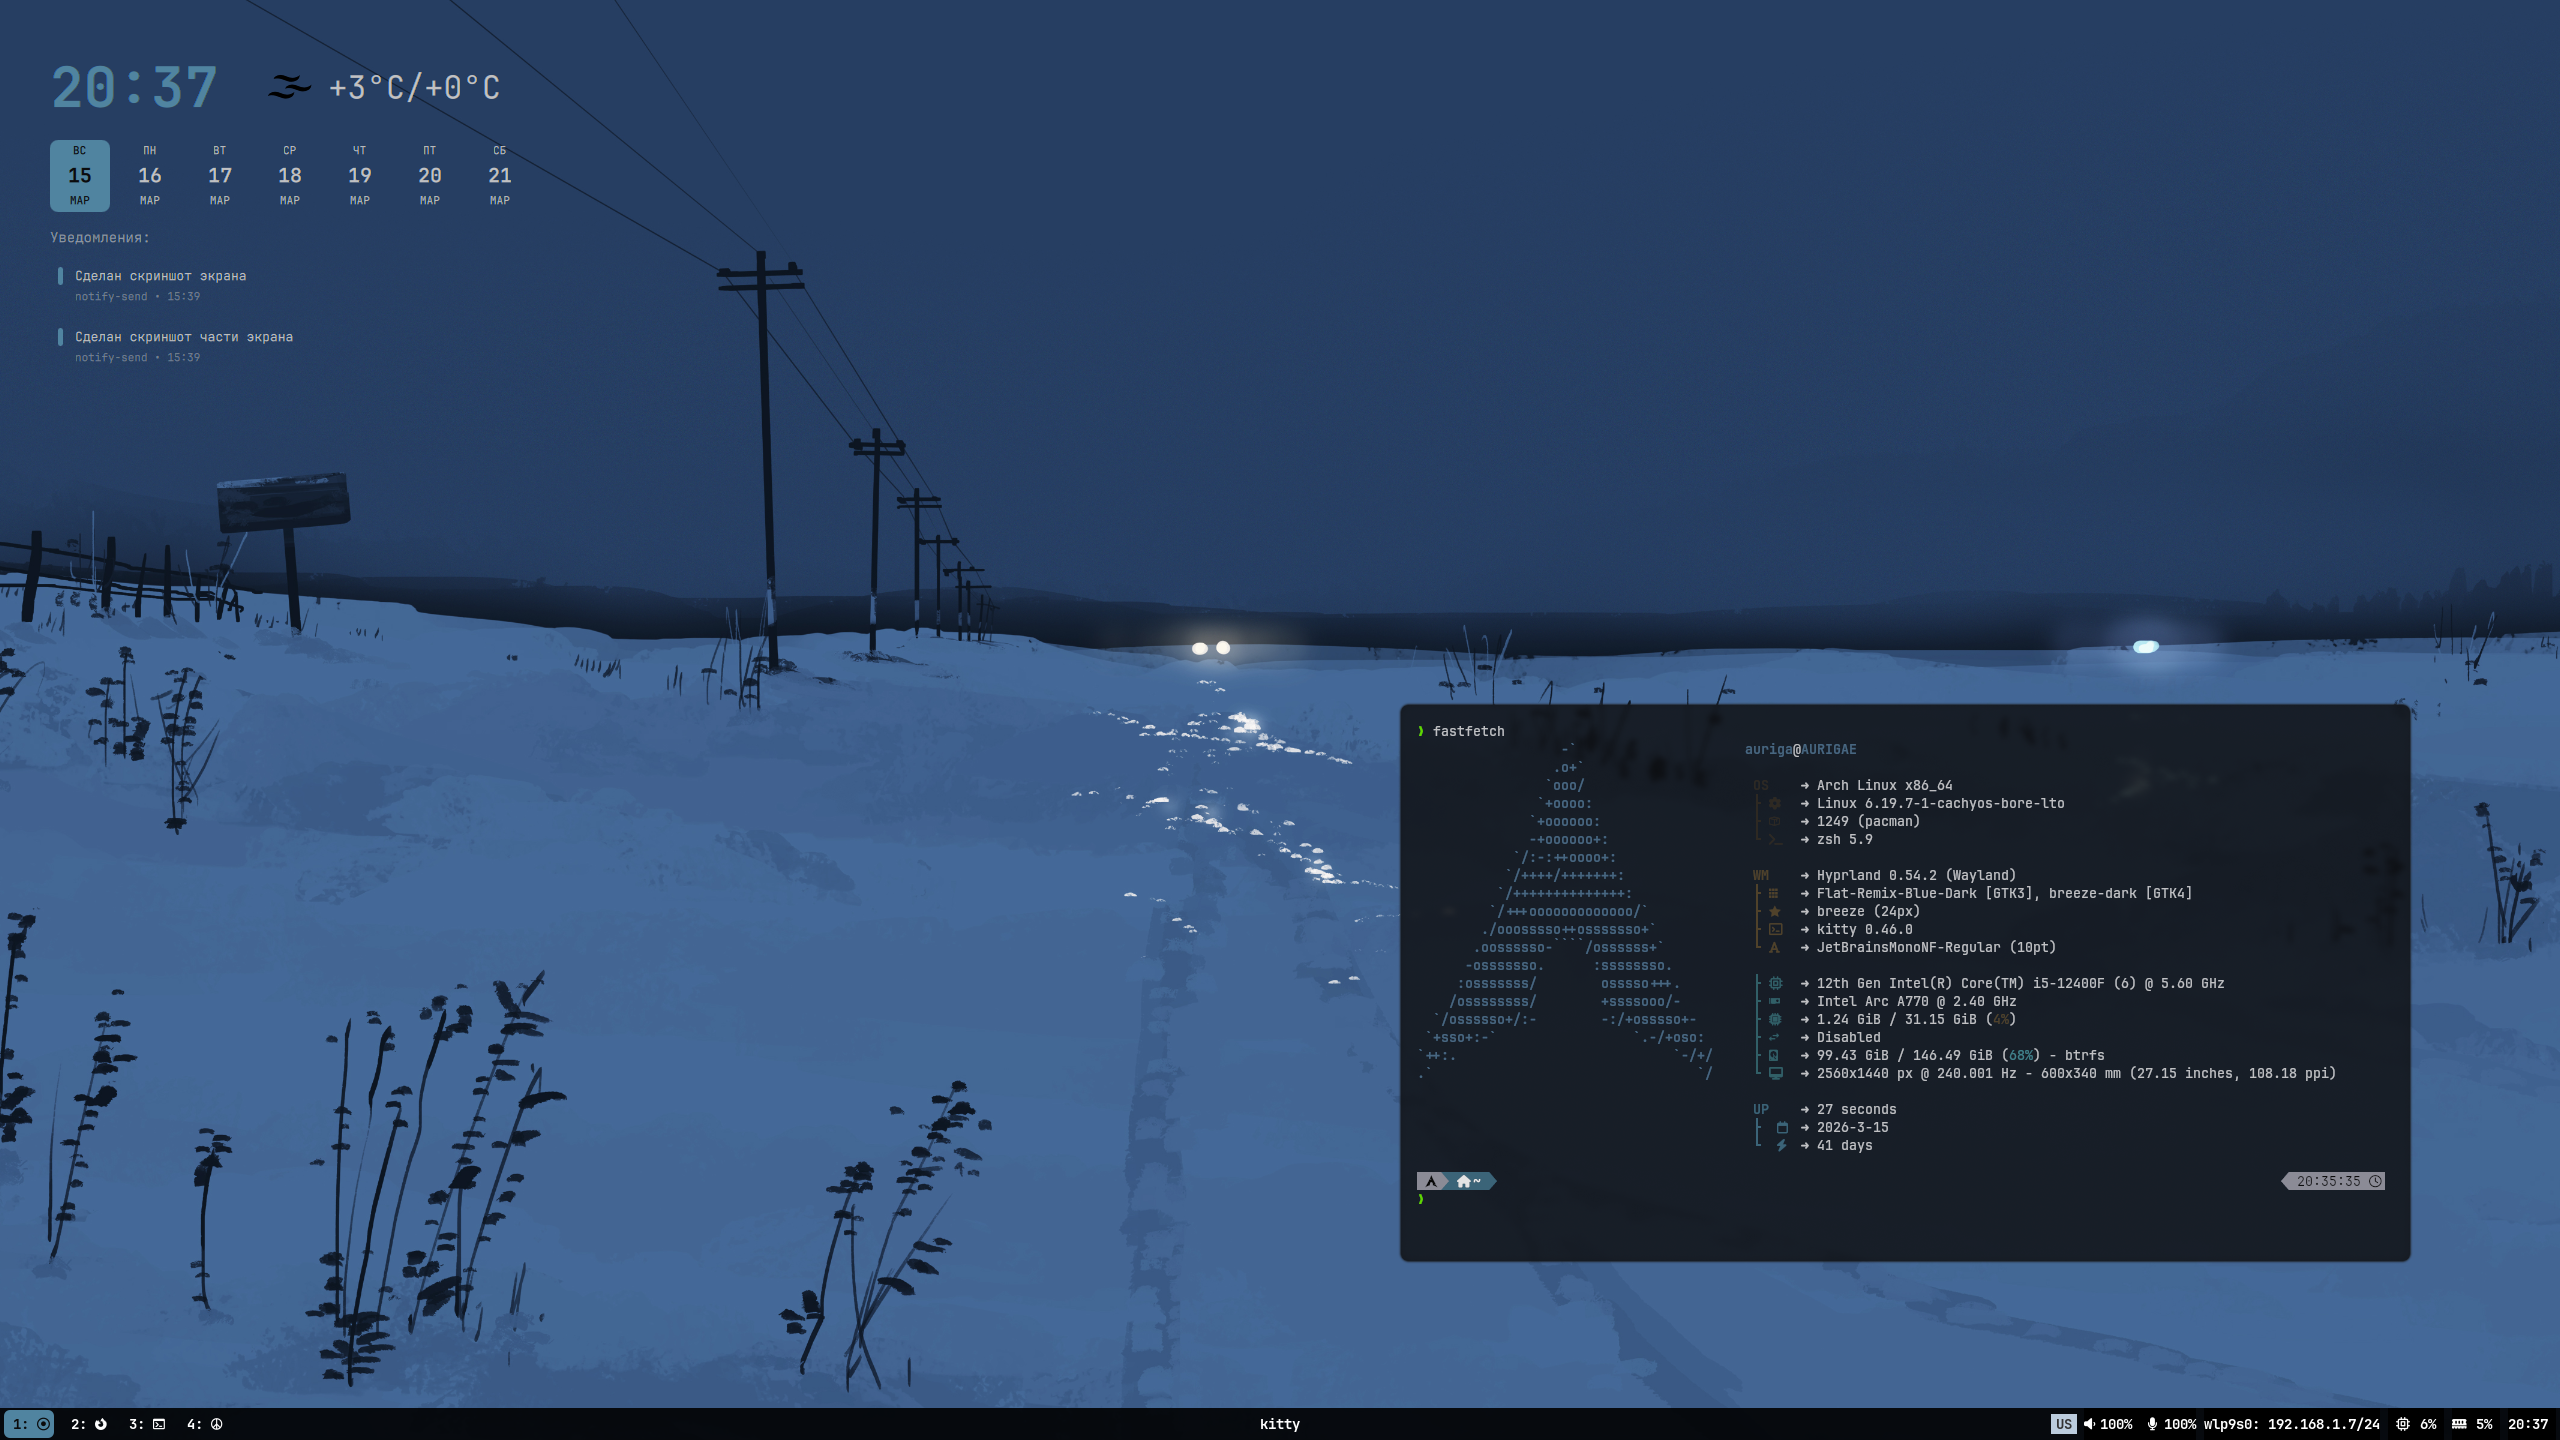The width and height of the screenshot is (2560, 1440).
Task: Click the 20:35:35 timestamp in the terminal prompt
Action: [x=2328, y=1181]
